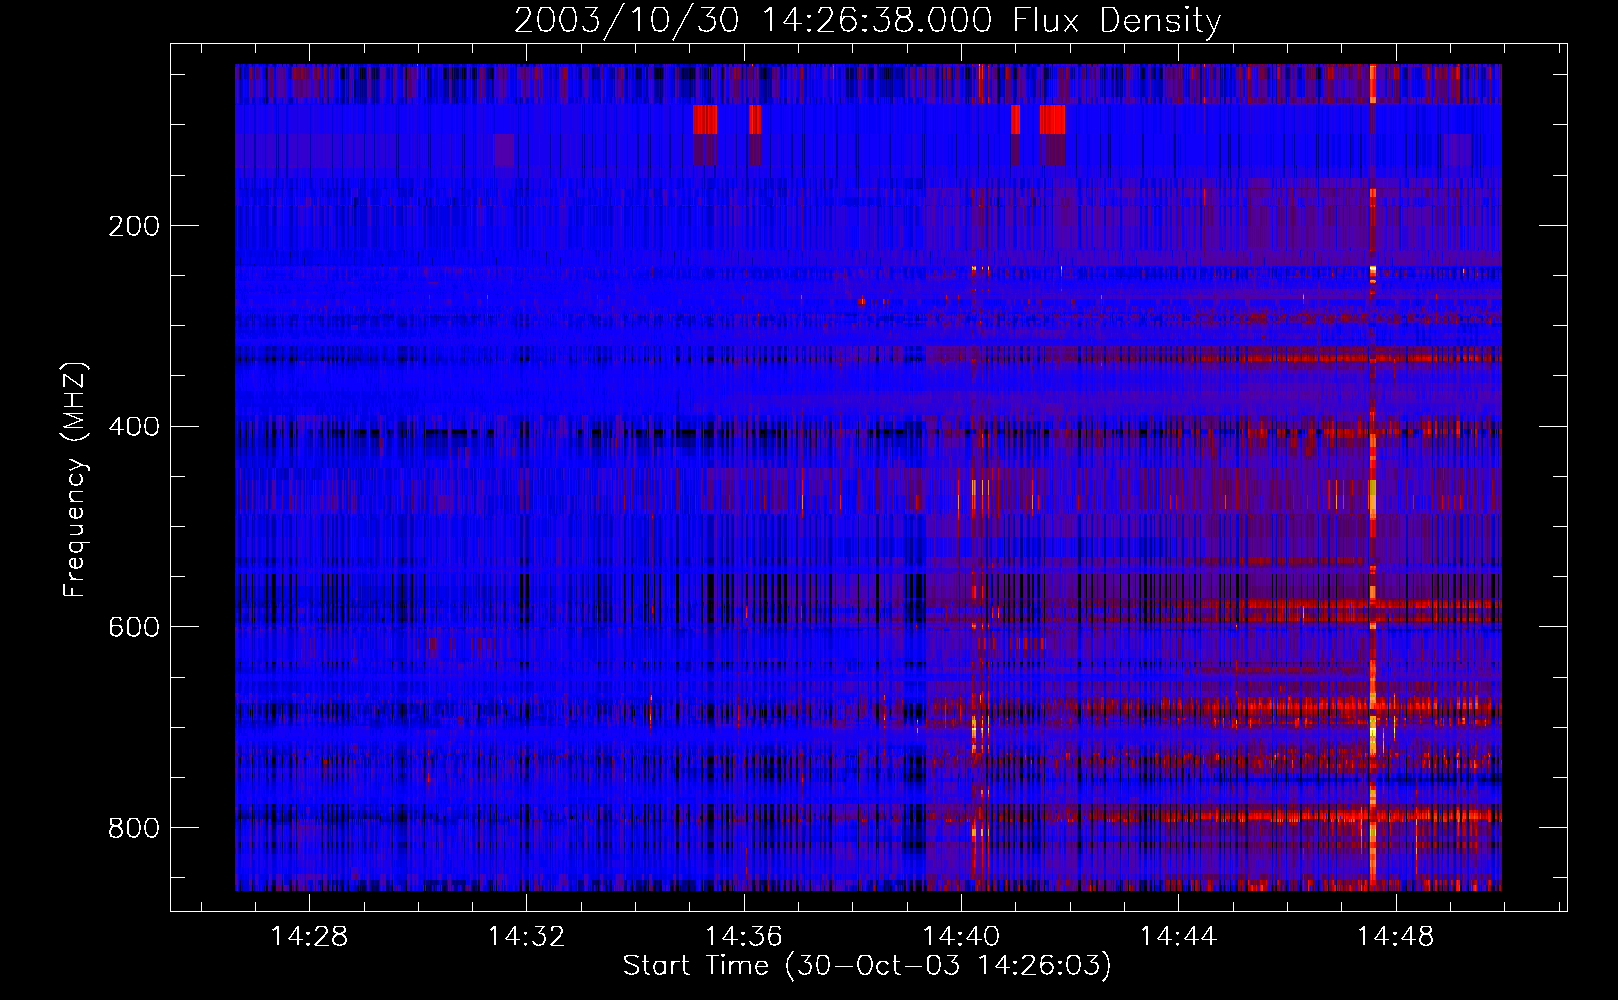
Task: Click the 14:28 time tick label
Action: [309, 937]
